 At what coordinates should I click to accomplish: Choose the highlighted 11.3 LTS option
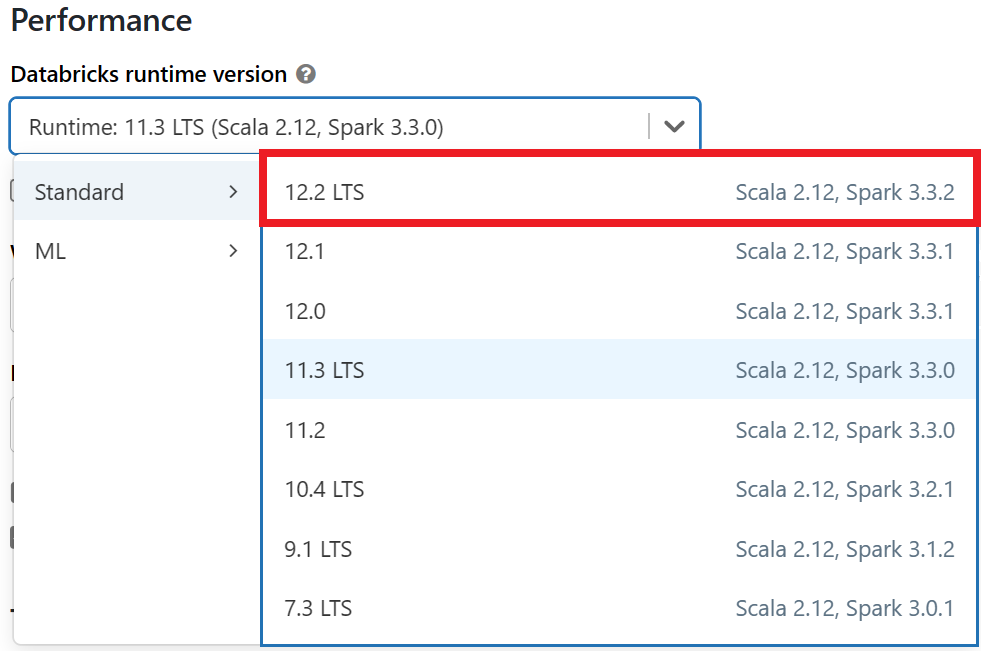(324, 370)
